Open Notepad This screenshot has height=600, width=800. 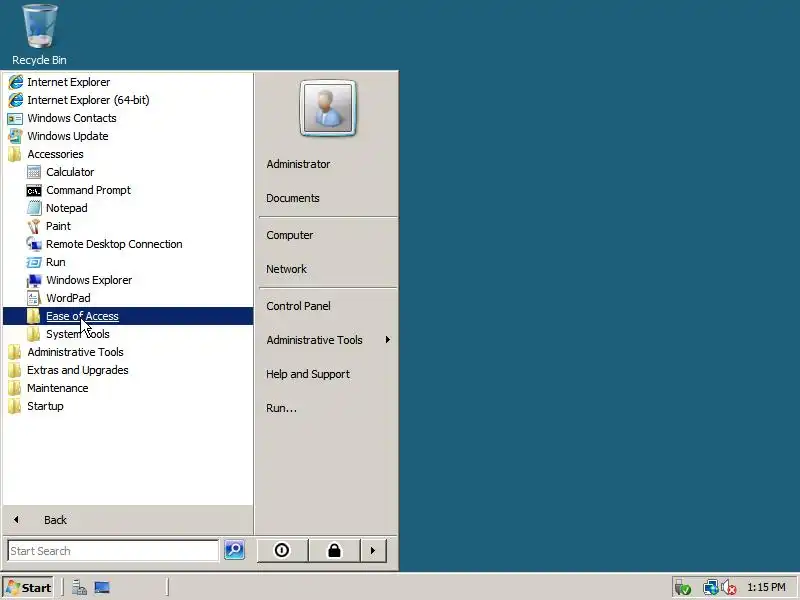[x=128, y=208]
